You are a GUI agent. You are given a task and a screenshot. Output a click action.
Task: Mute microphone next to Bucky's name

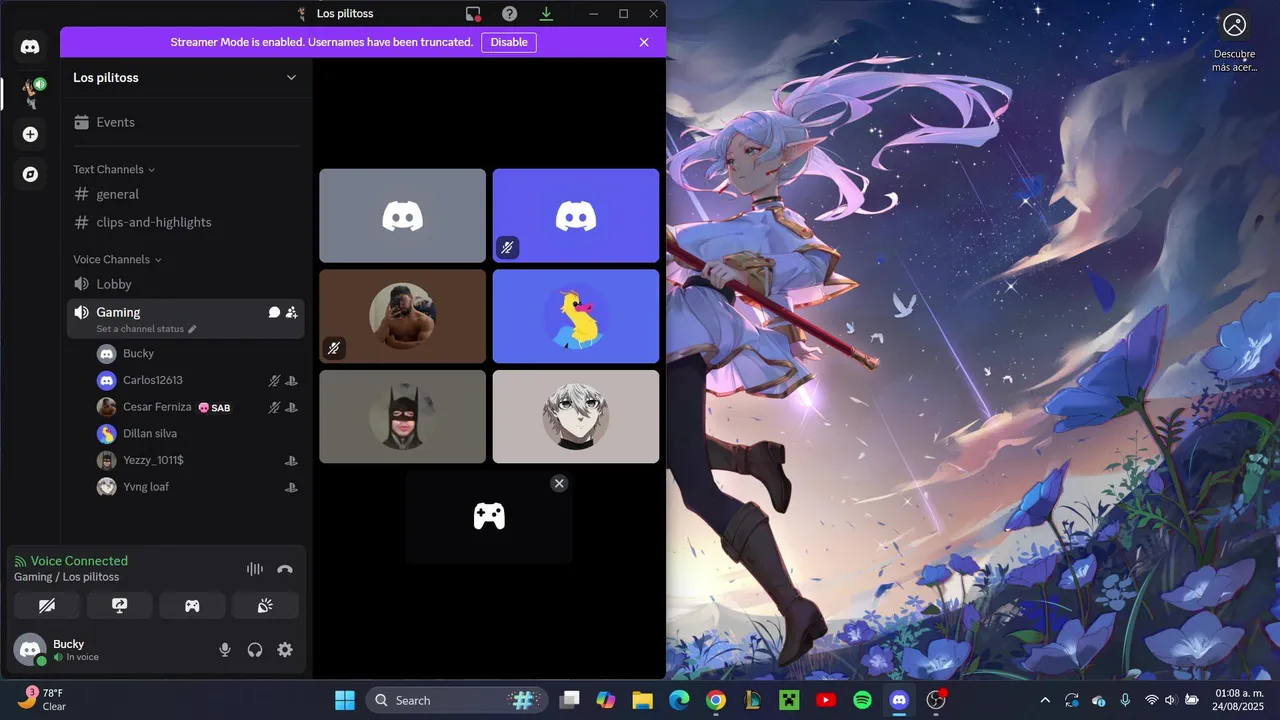pos(225,650)
